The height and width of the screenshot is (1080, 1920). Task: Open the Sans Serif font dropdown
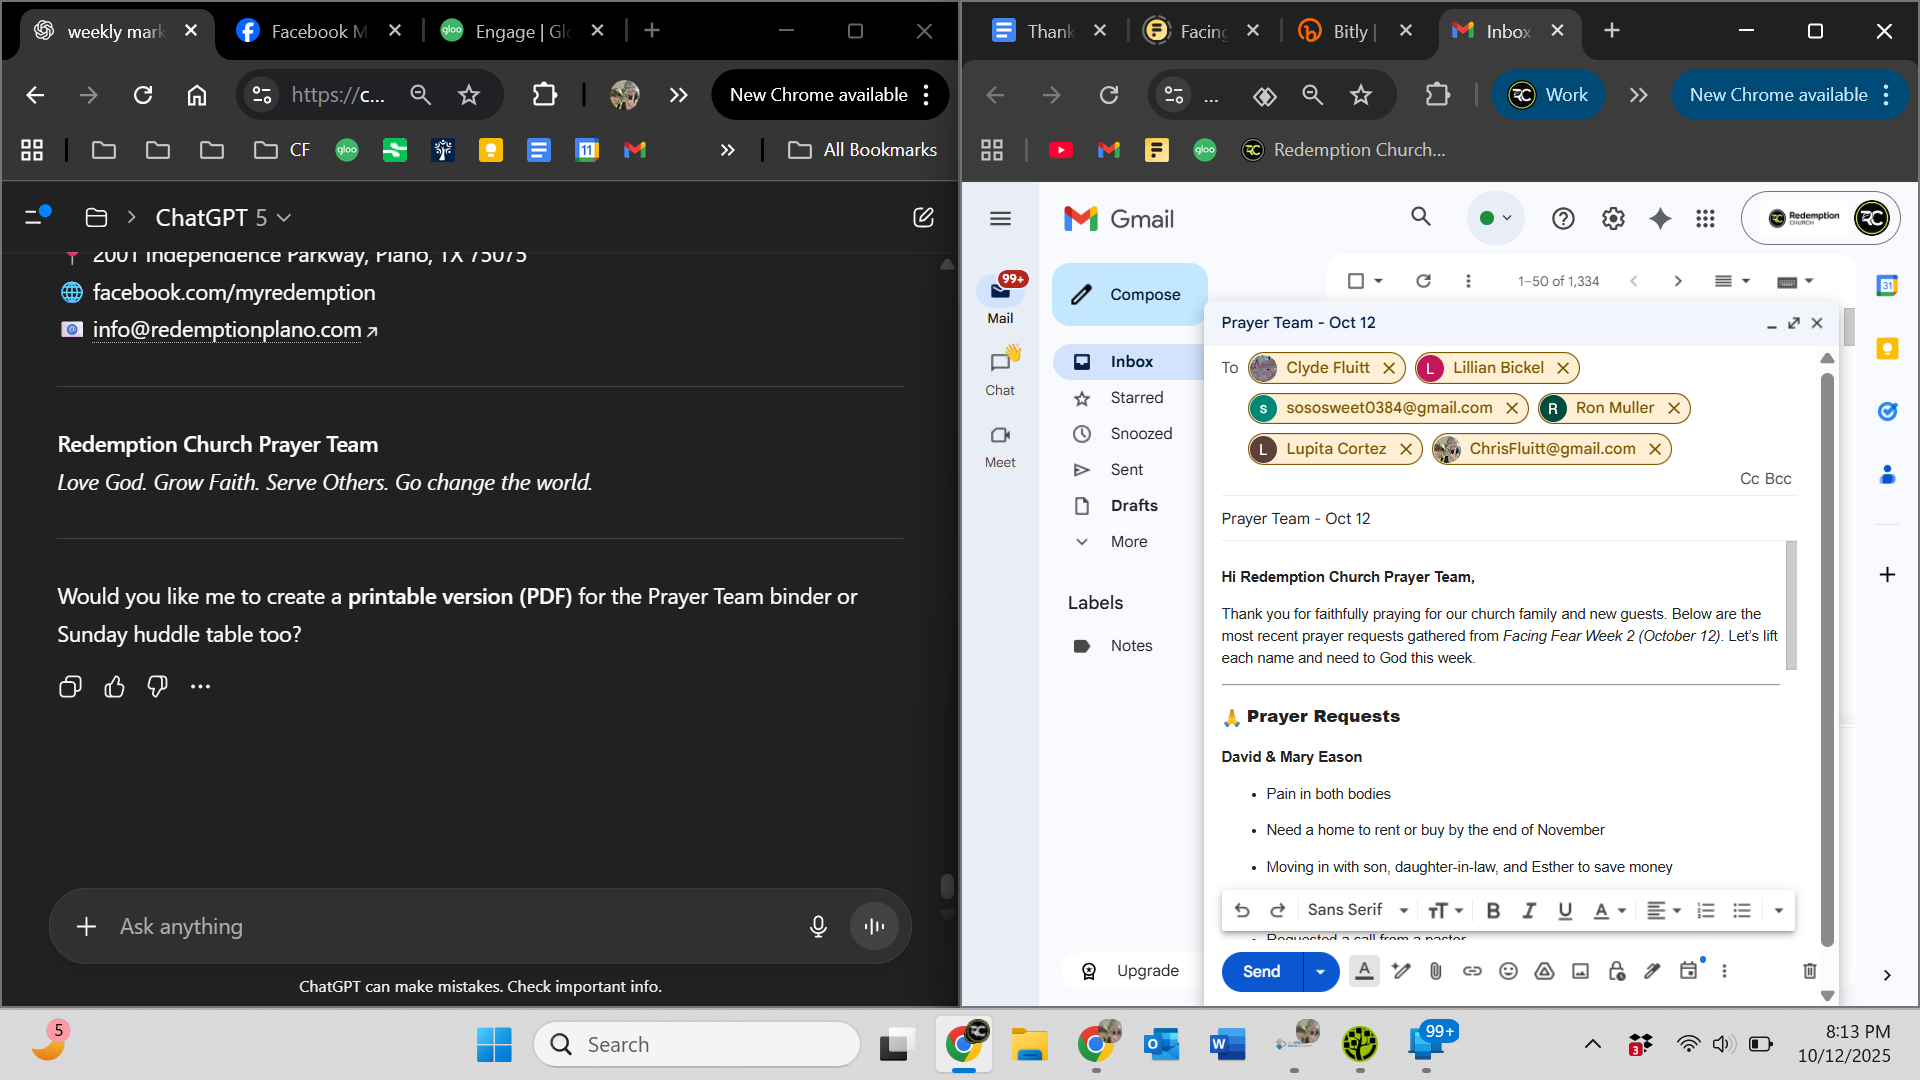point(1357,910)
